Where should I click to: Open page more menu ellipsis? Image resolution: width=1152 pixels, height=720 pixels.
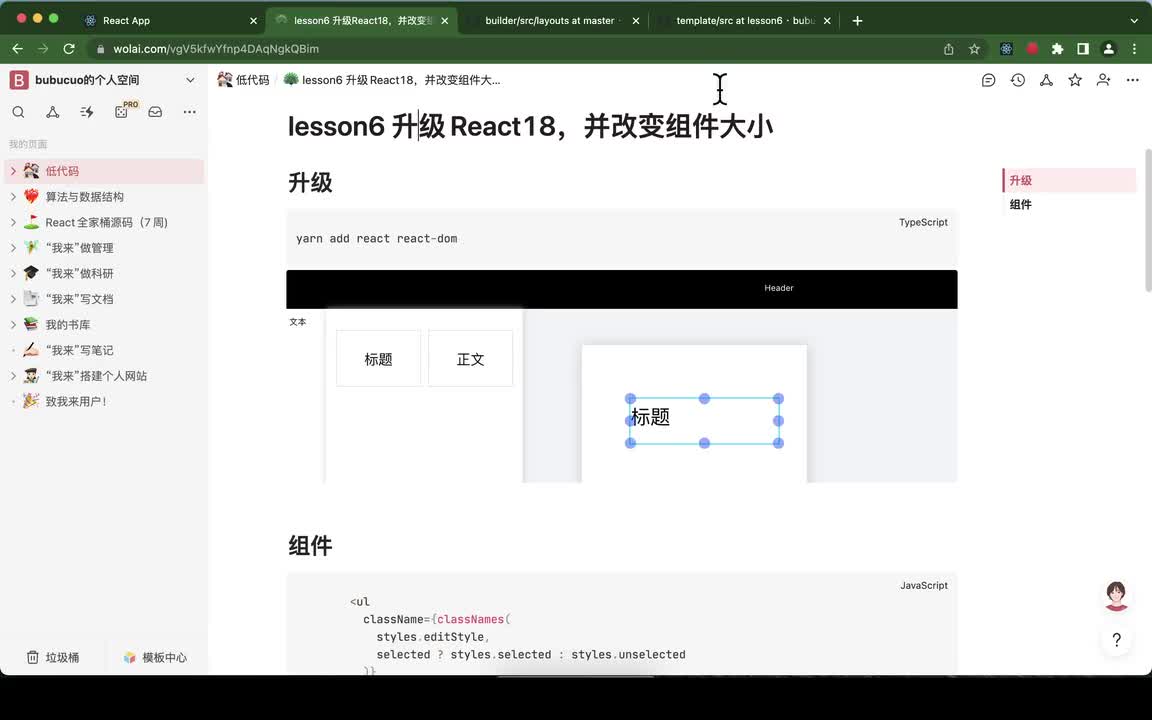point(1132,80)
